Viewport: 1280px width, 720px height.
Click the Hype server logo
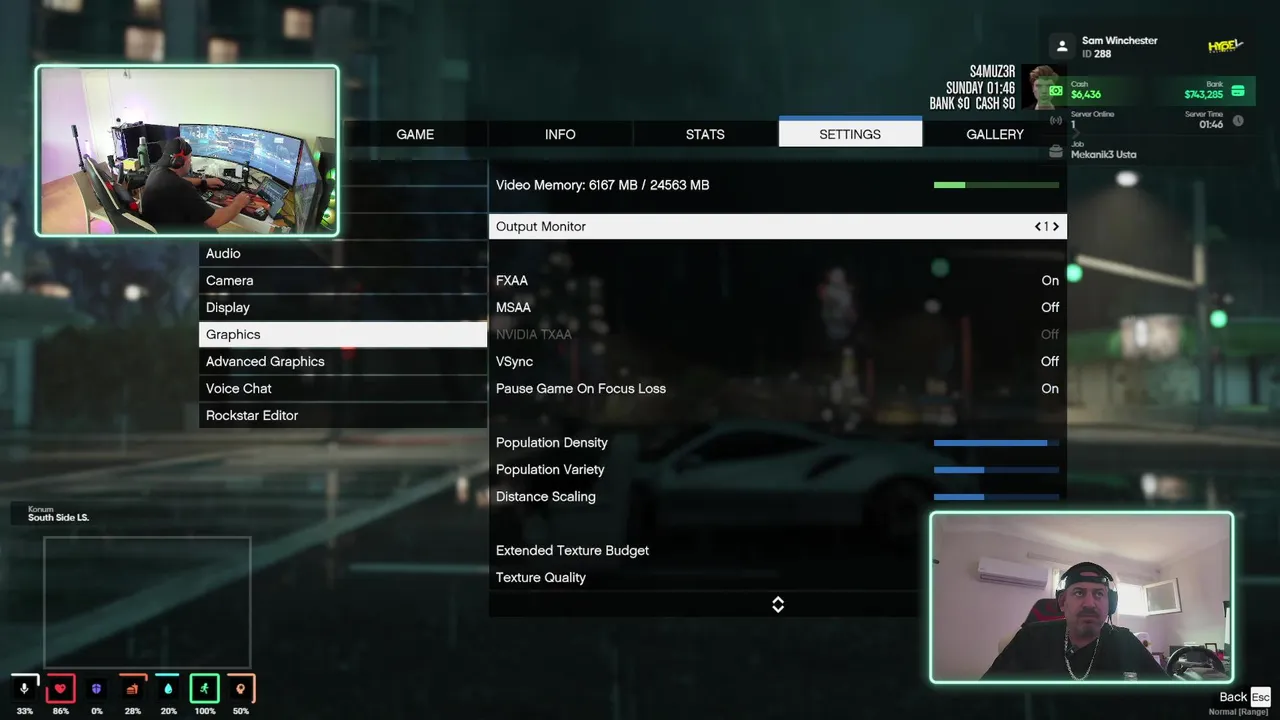tap(1224, 46)
